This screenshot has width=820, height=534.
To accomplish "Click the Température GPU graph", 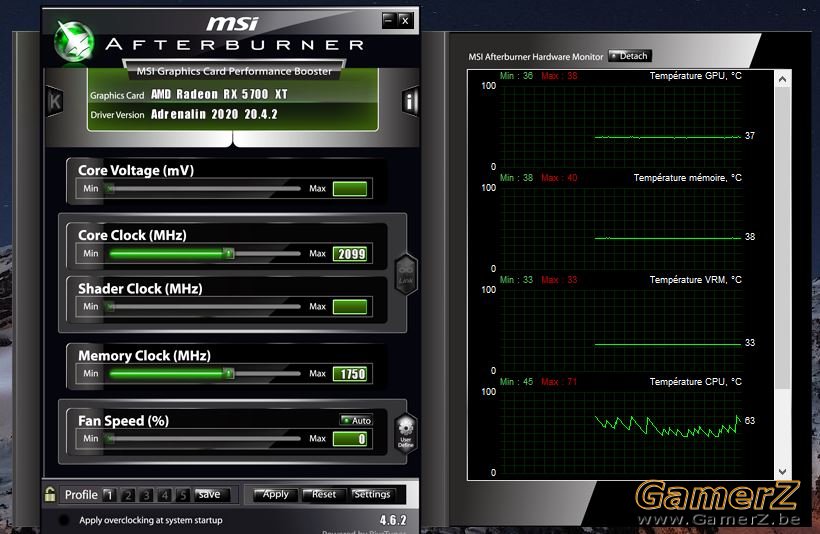I will pos(620,126).
